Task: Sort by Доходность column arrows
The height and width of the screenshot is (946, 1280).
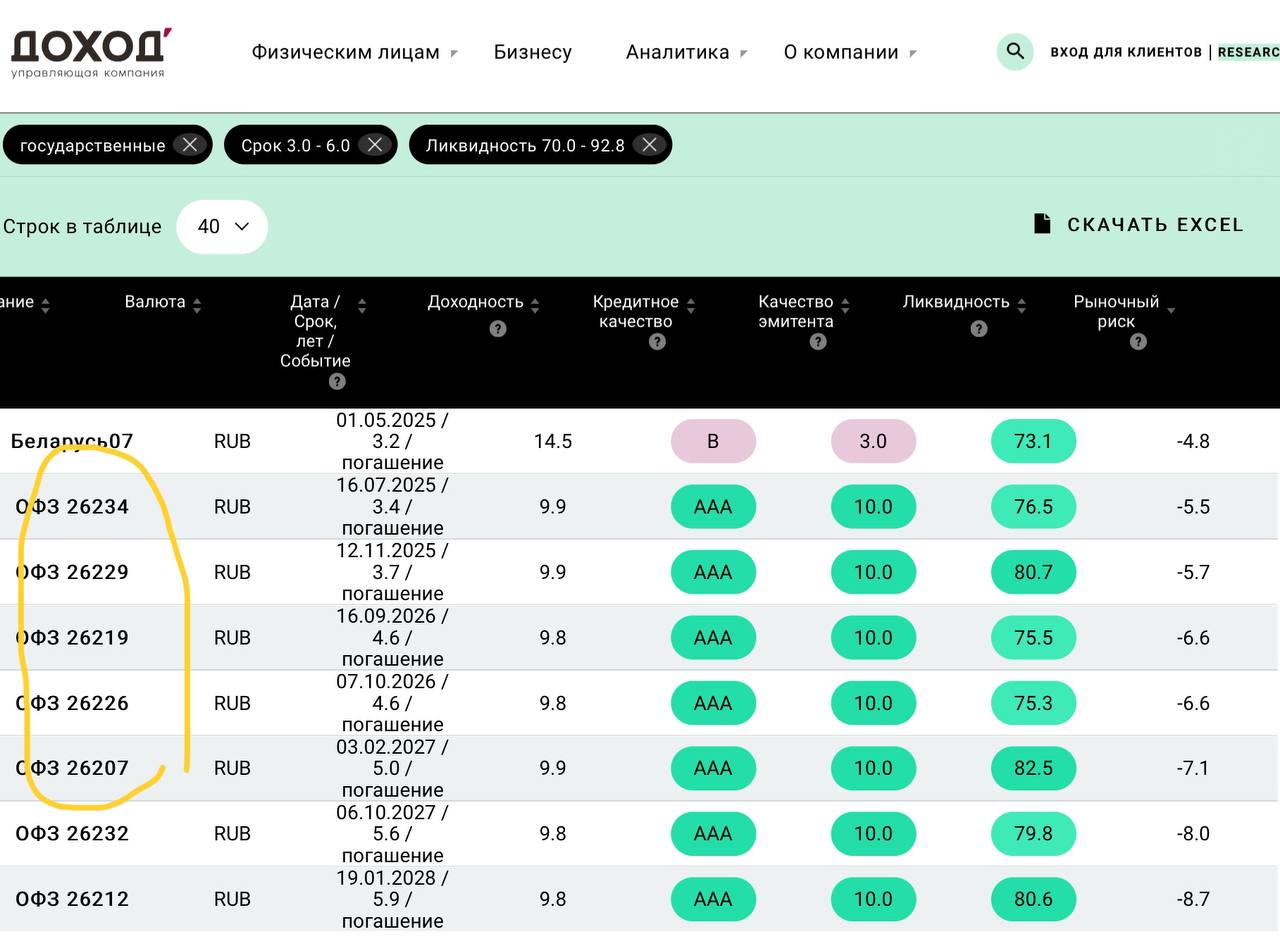Action: pos(535,305)
